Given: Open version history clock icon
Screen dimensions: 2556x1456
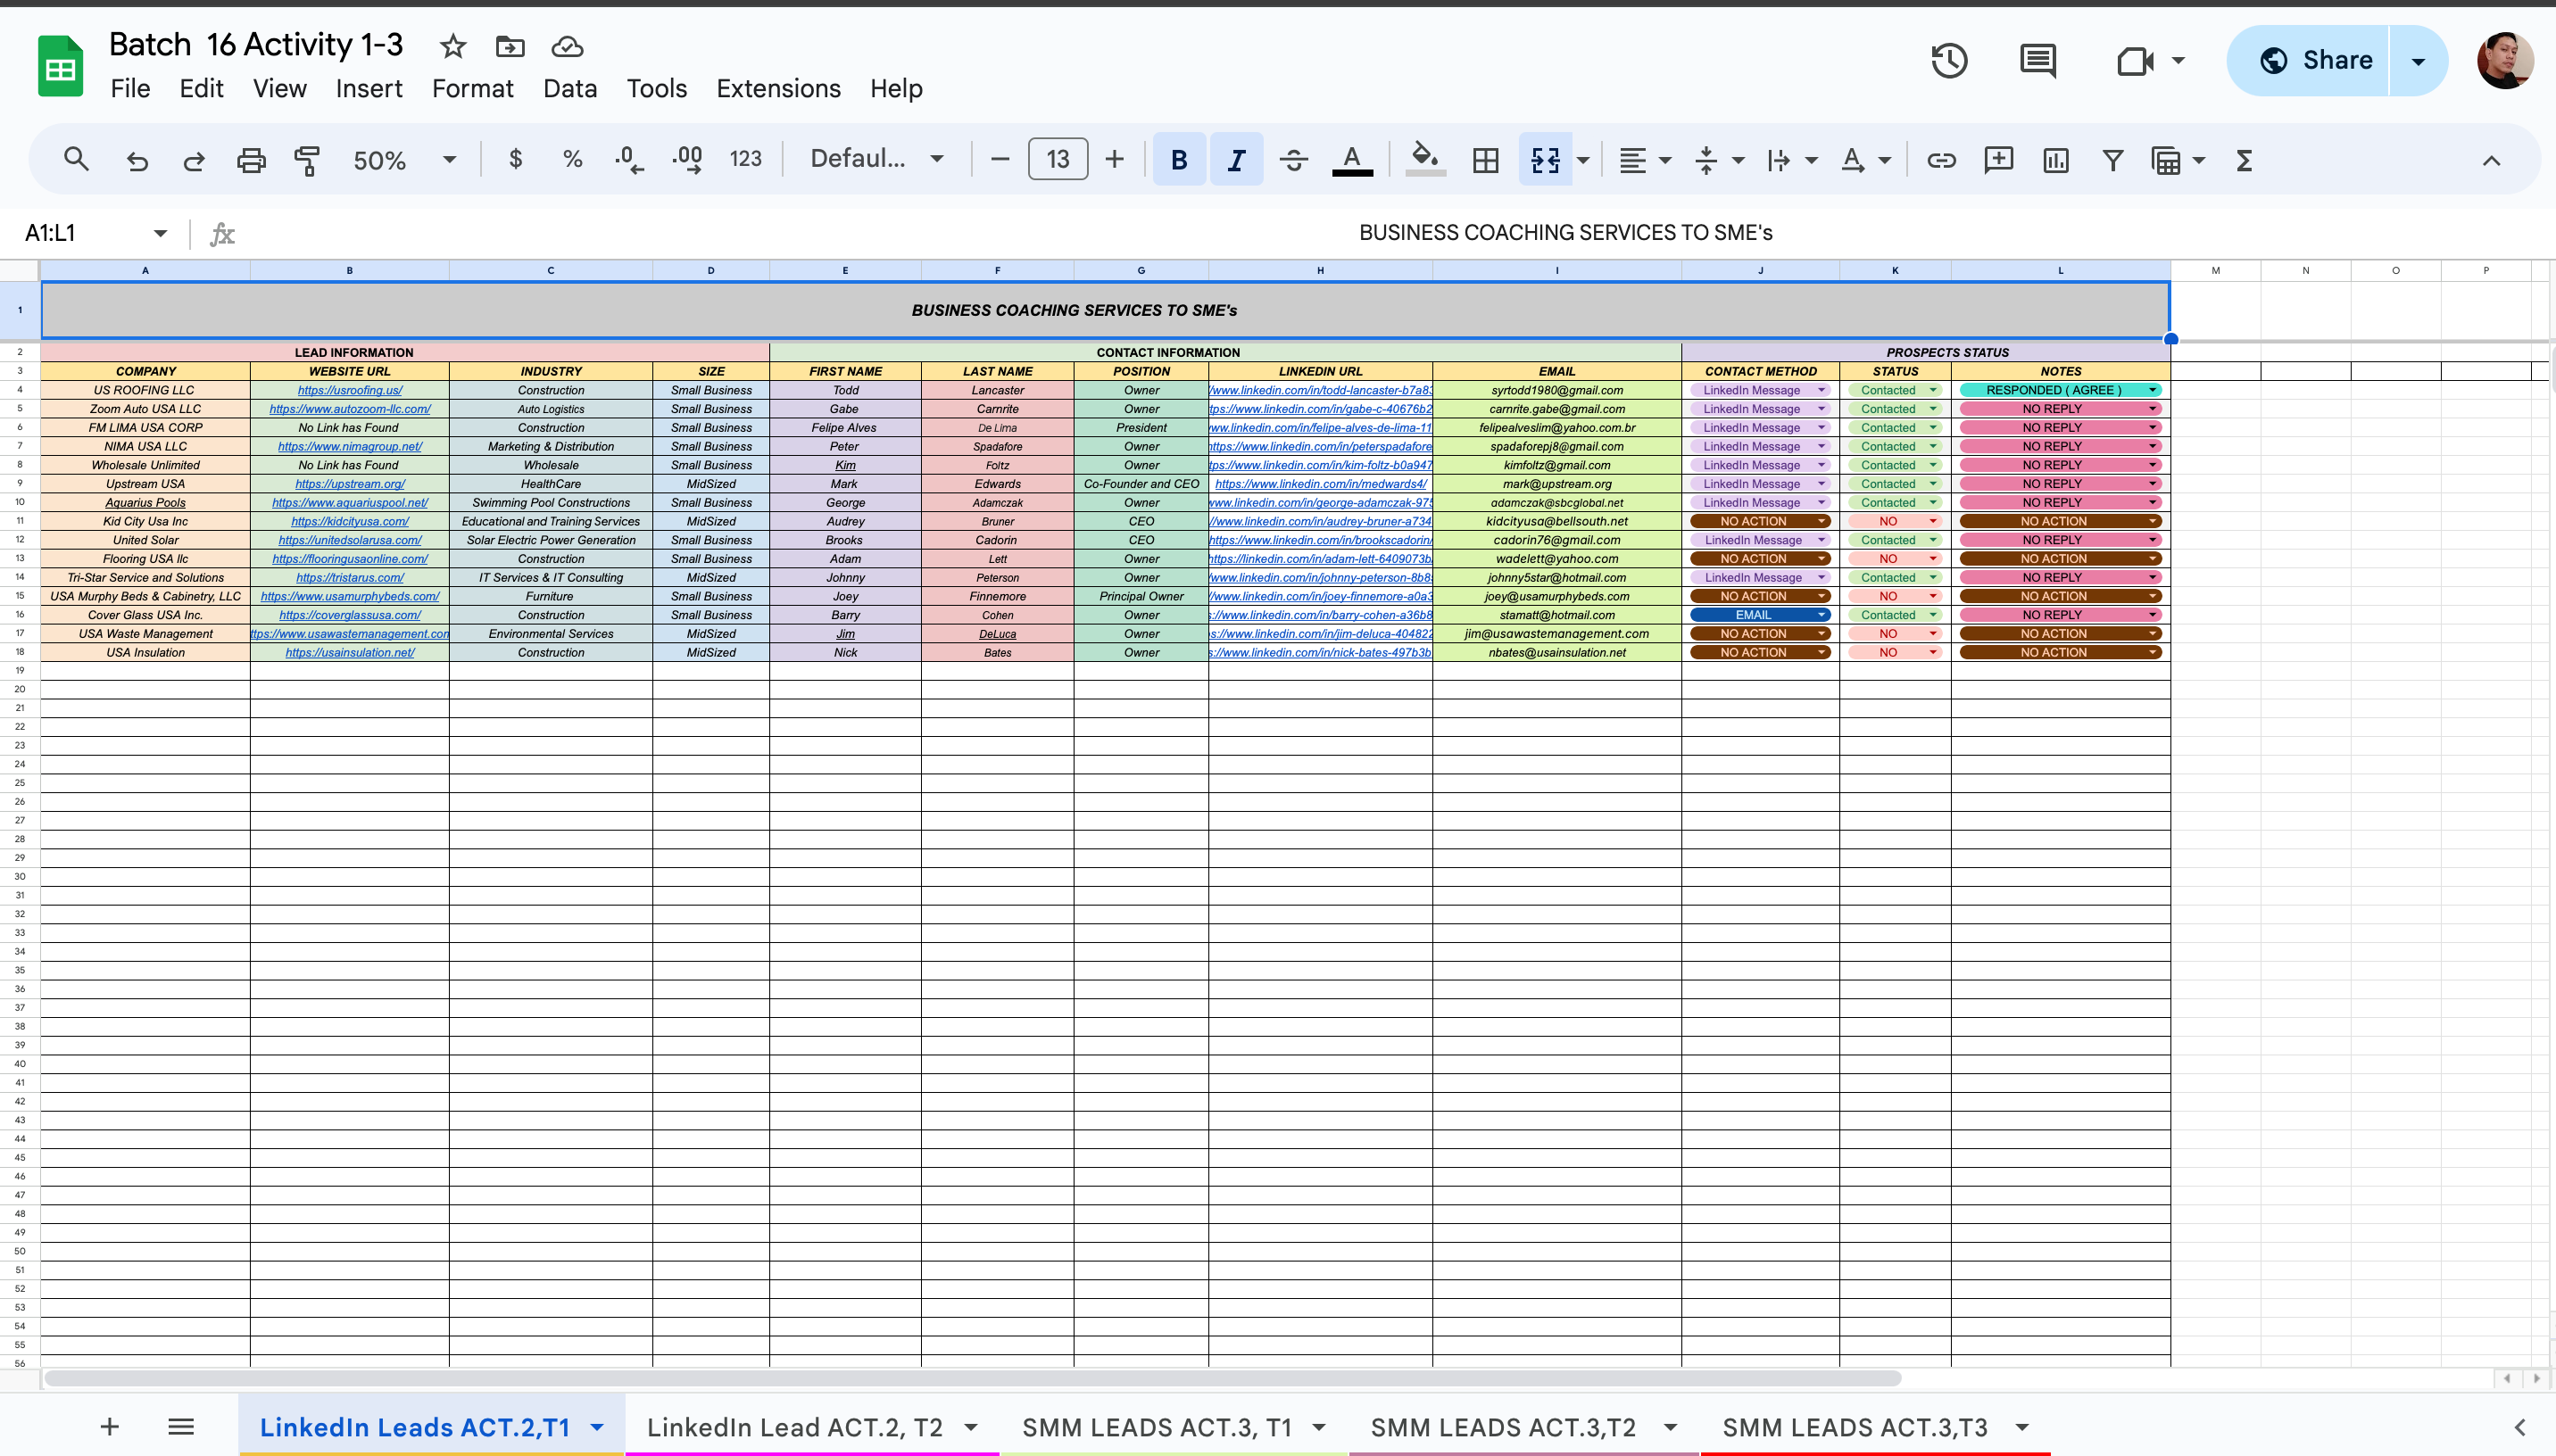Looking at the screenshot, I should [1949, 61].
